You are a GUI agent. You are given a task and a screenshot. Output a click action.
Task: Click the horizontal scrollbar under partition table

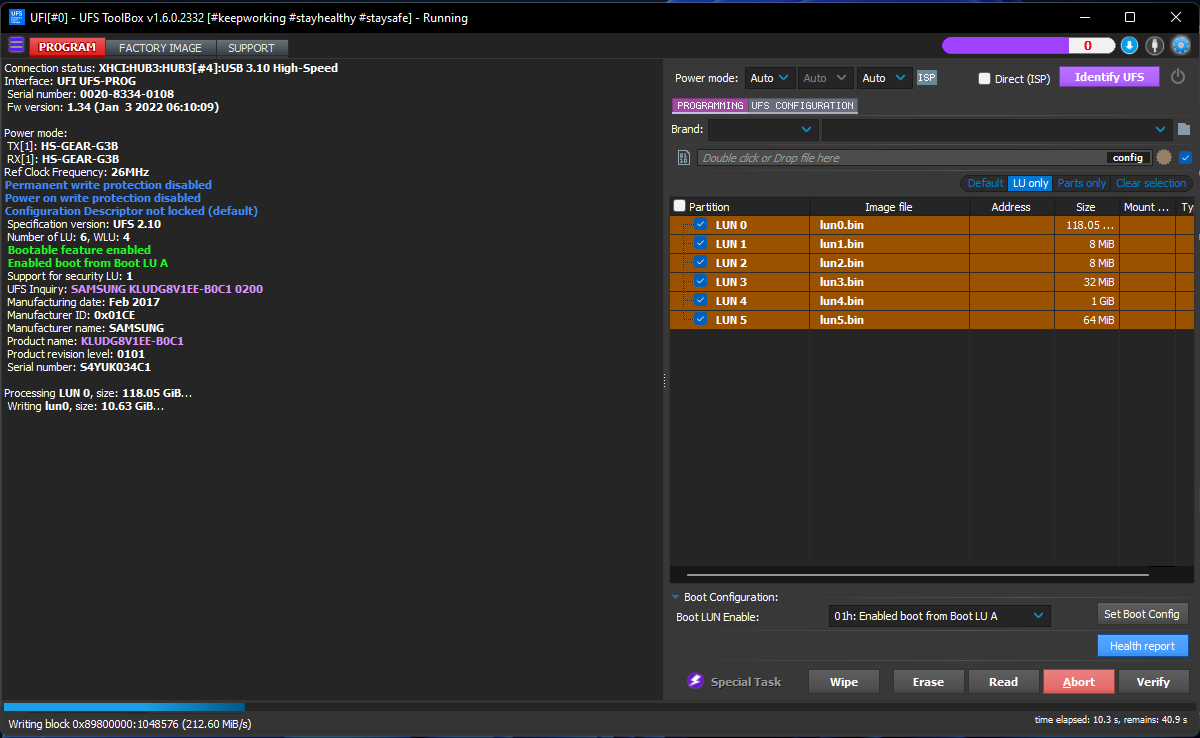(x=916, y=574)
